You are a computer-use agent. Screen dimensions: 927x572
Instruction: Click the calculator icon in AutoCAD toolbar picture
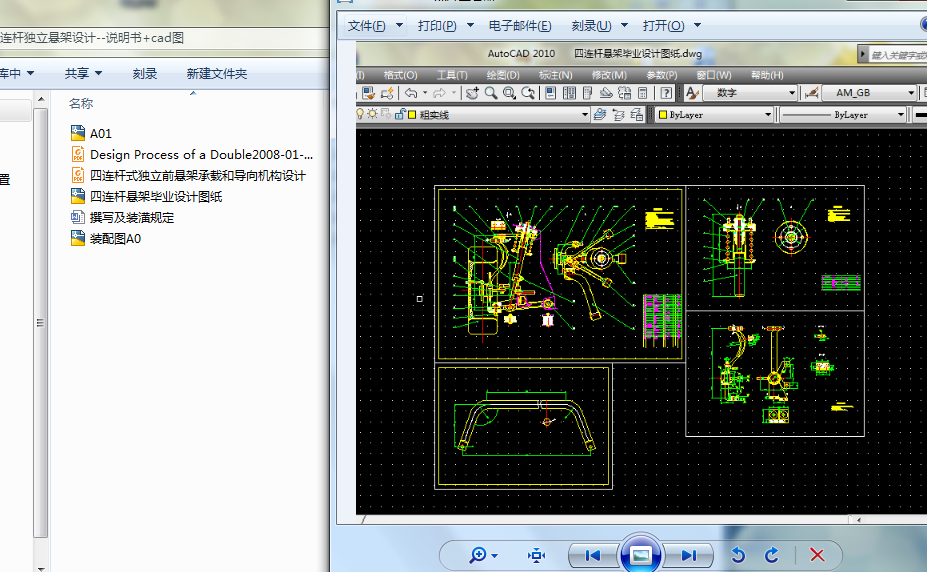[x=643, y=93]
